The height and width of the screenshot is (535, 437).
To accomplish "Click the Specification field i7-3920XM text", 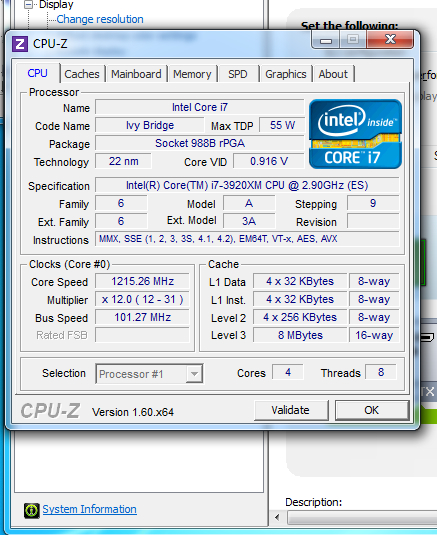I will (247, 185).
